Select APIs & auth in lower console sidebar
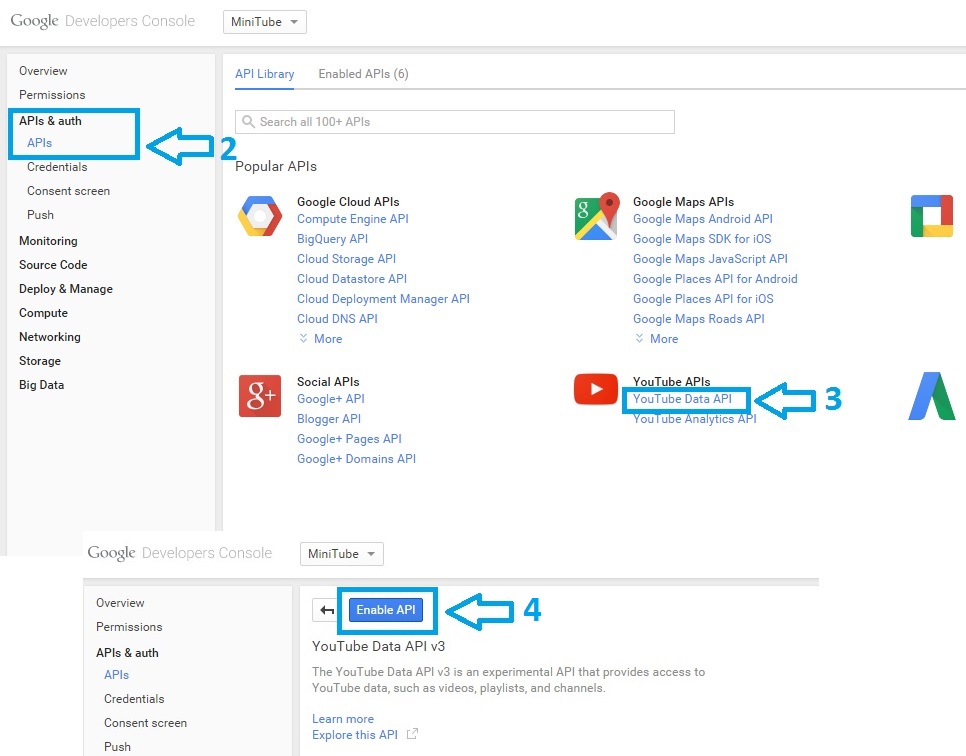This screenshot has height=756, width=966. point(127,652)
